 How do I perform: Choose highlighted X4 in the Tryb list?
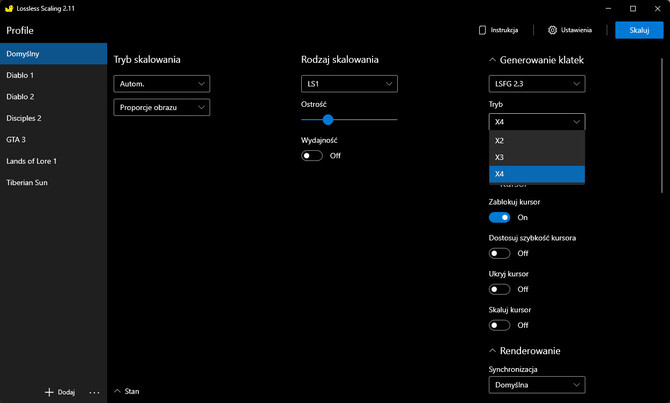click(x=537, y=174)
